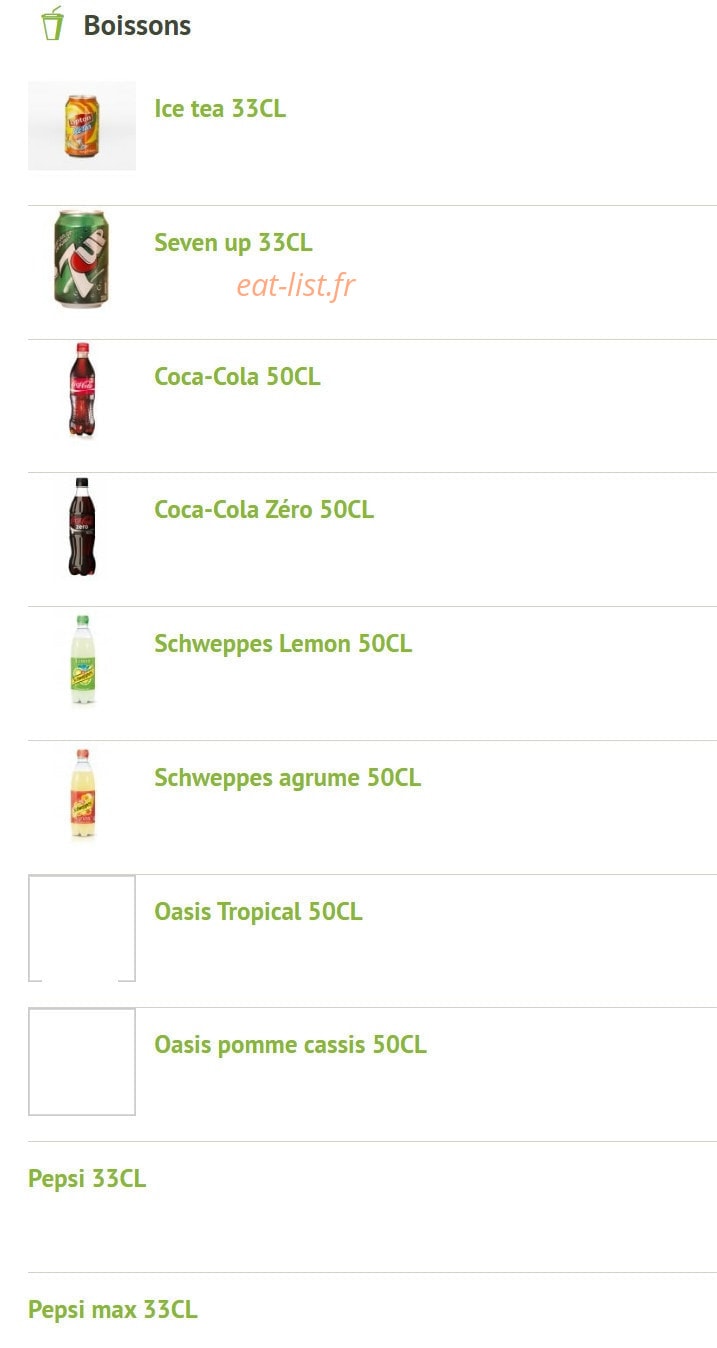Choose the Coca-Cola Zéro bottle image
Viewport: 717px width, 1348px height.
82,526
